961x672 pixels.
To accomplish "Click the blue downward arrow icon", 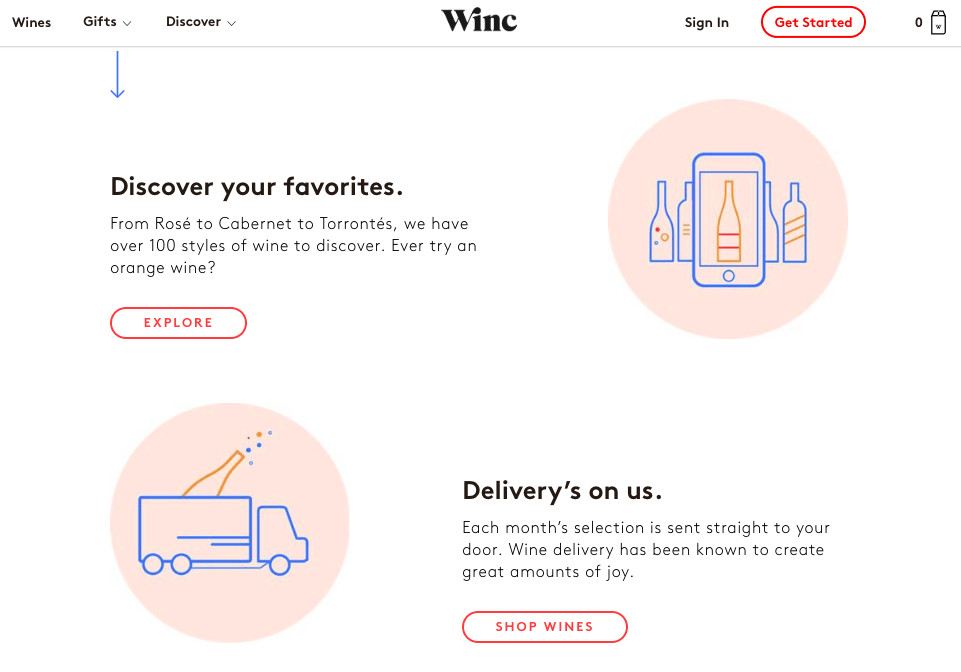I will tap(117, 75).
